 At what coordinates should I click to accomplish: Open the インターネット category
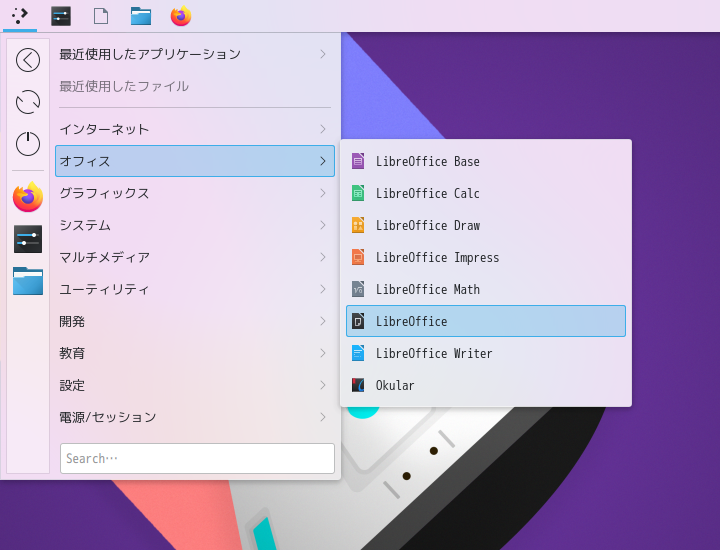195,129
